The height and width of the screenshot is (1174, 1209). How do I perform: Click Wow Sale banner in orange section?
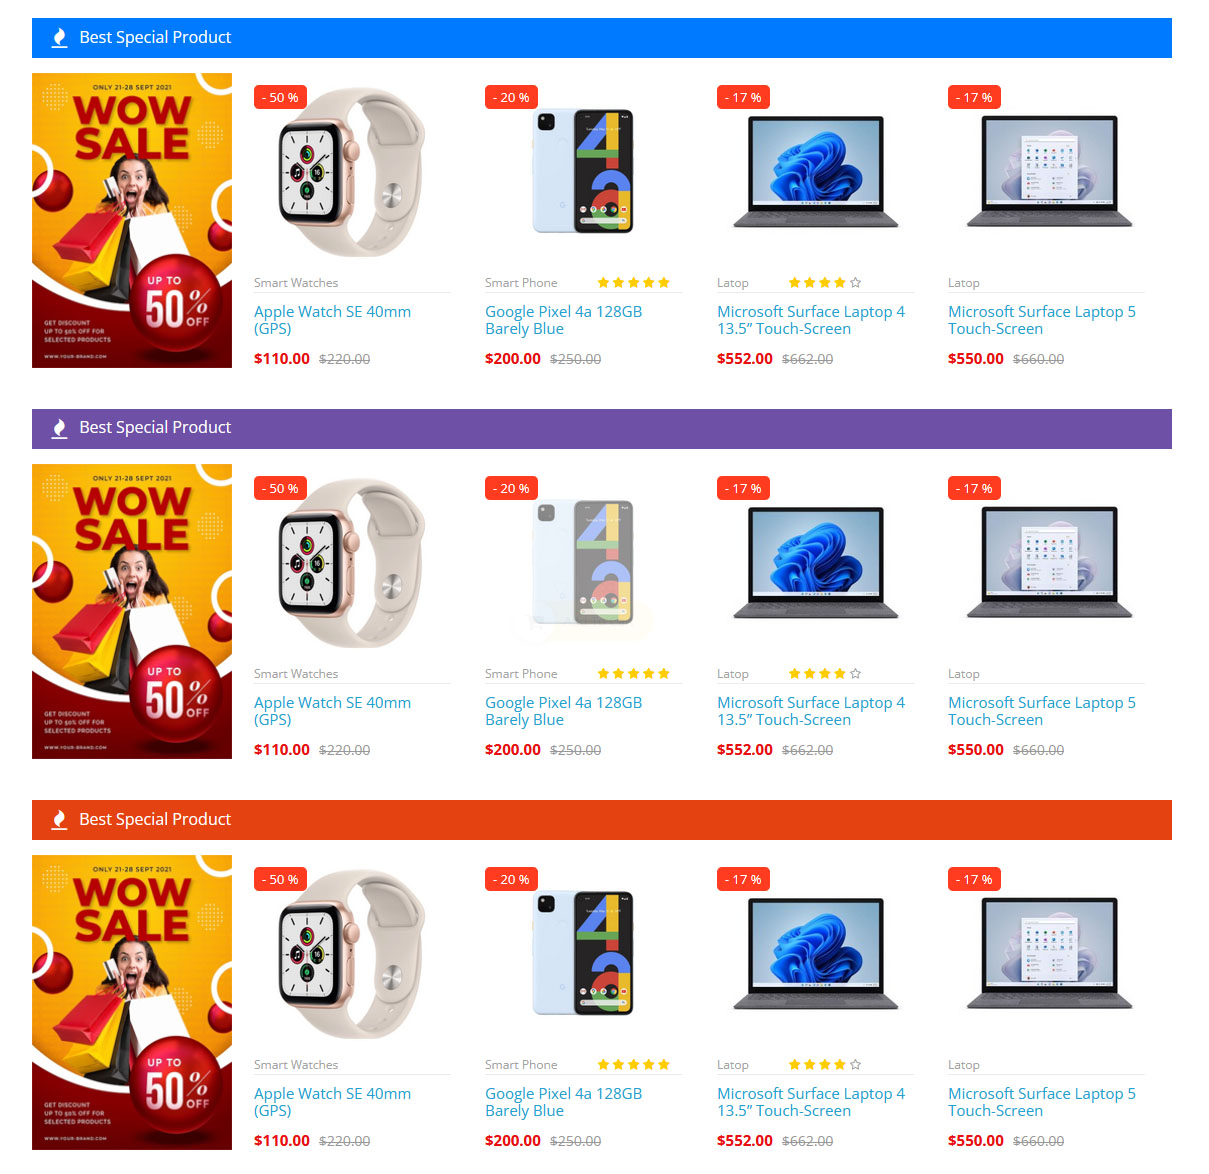(x=132, y=1002)
